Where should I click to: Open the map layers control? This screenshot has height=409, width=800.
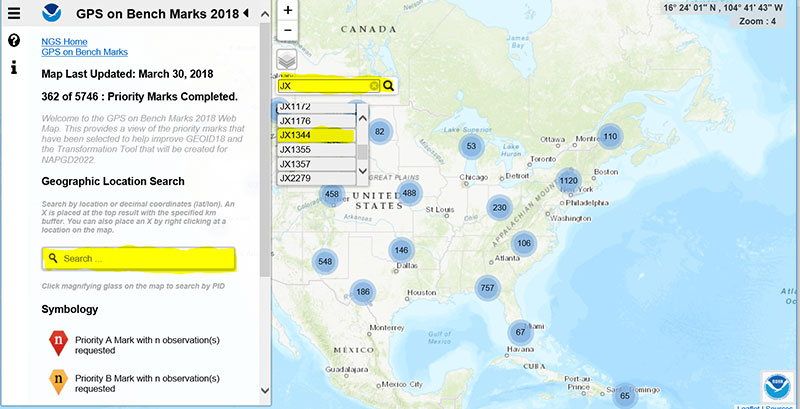(288, 60)
